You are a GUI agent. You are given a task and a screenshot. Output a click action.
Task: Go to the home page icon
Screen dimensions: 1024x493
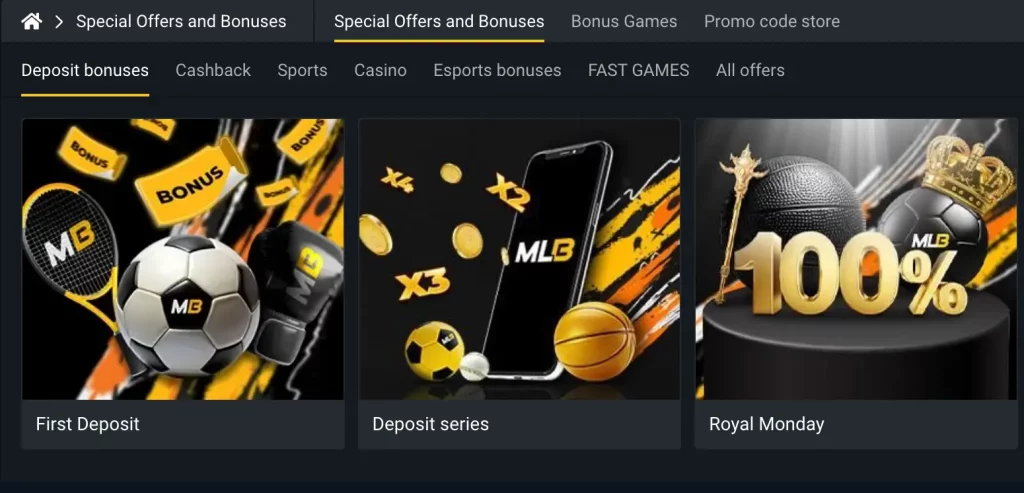(31, 22)
